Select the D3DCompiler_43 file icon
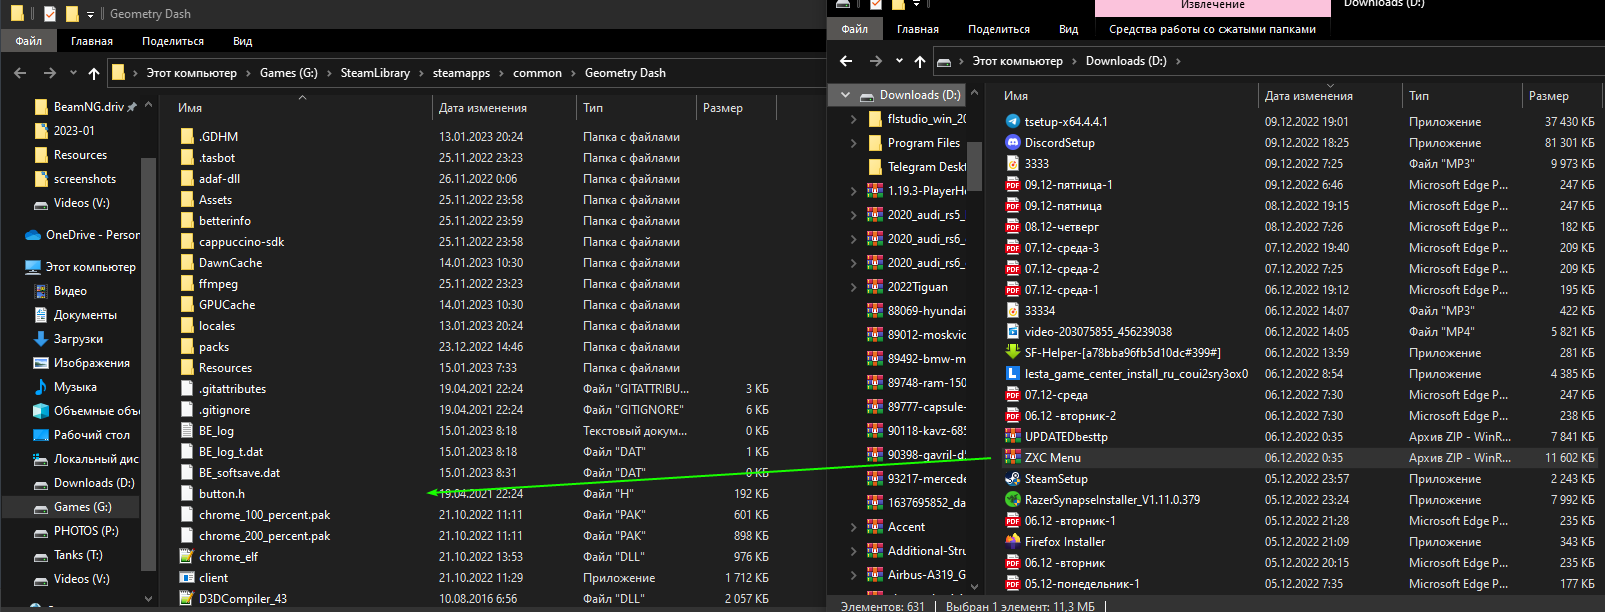 187,598
